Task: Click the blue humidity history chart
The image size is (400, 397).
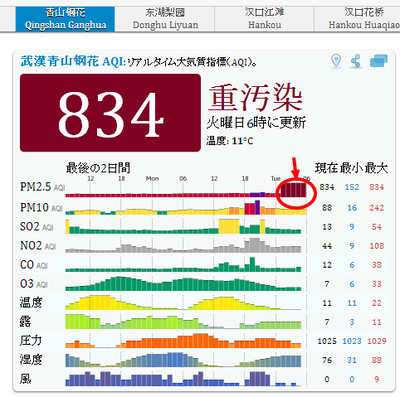Action: coord(183,360)
